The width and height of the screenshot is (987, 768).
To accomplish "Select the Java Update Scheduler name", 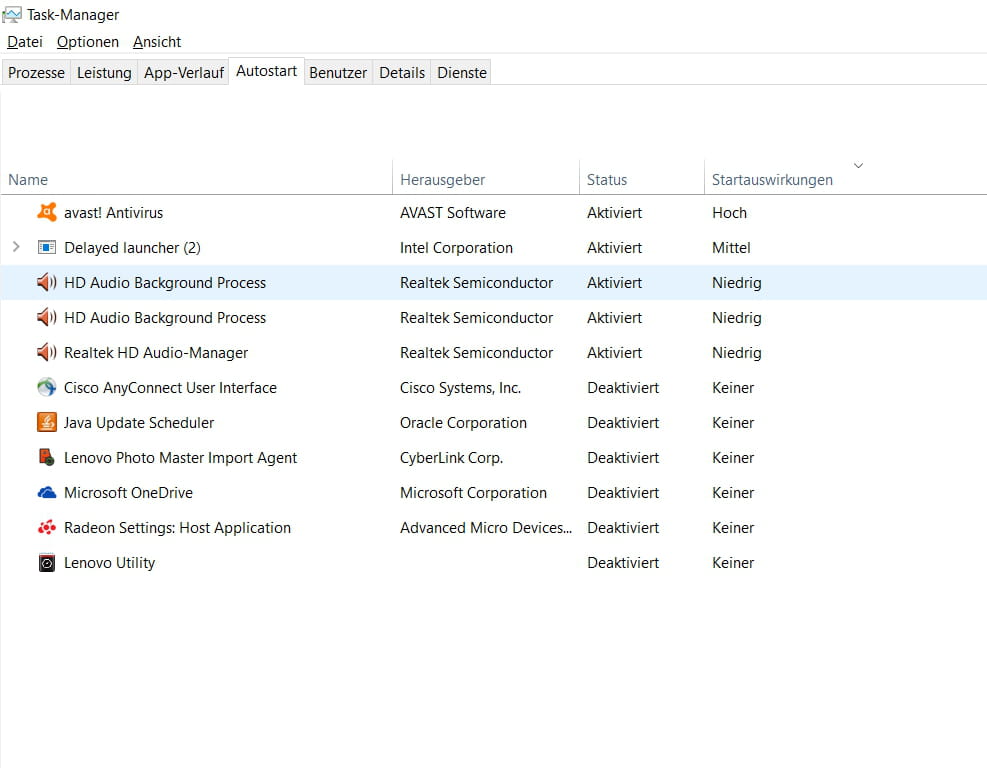I will (139, 423).
